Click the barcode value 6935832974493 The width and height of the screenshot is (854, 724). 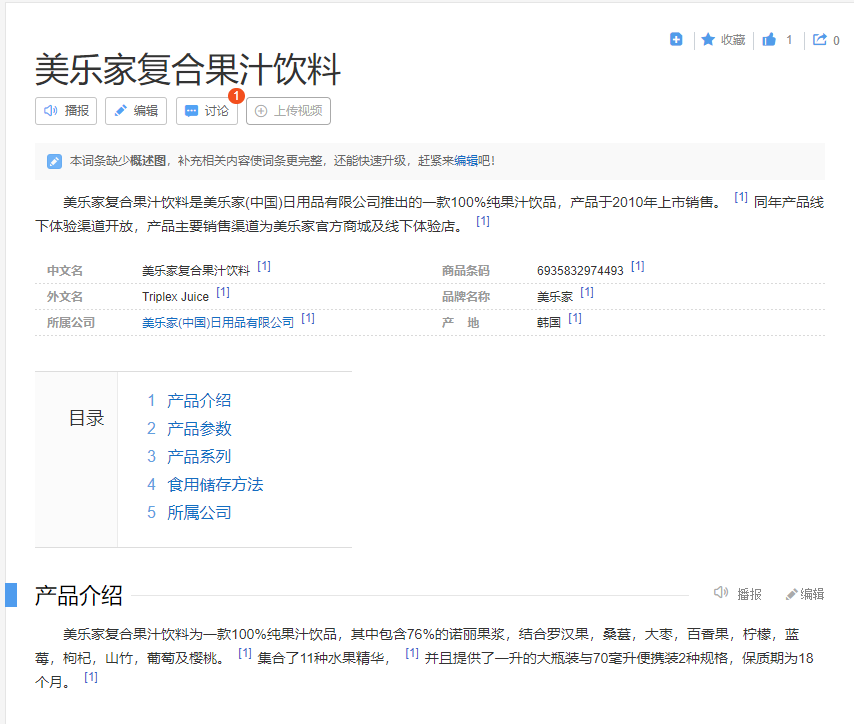[x=580, y=271]
